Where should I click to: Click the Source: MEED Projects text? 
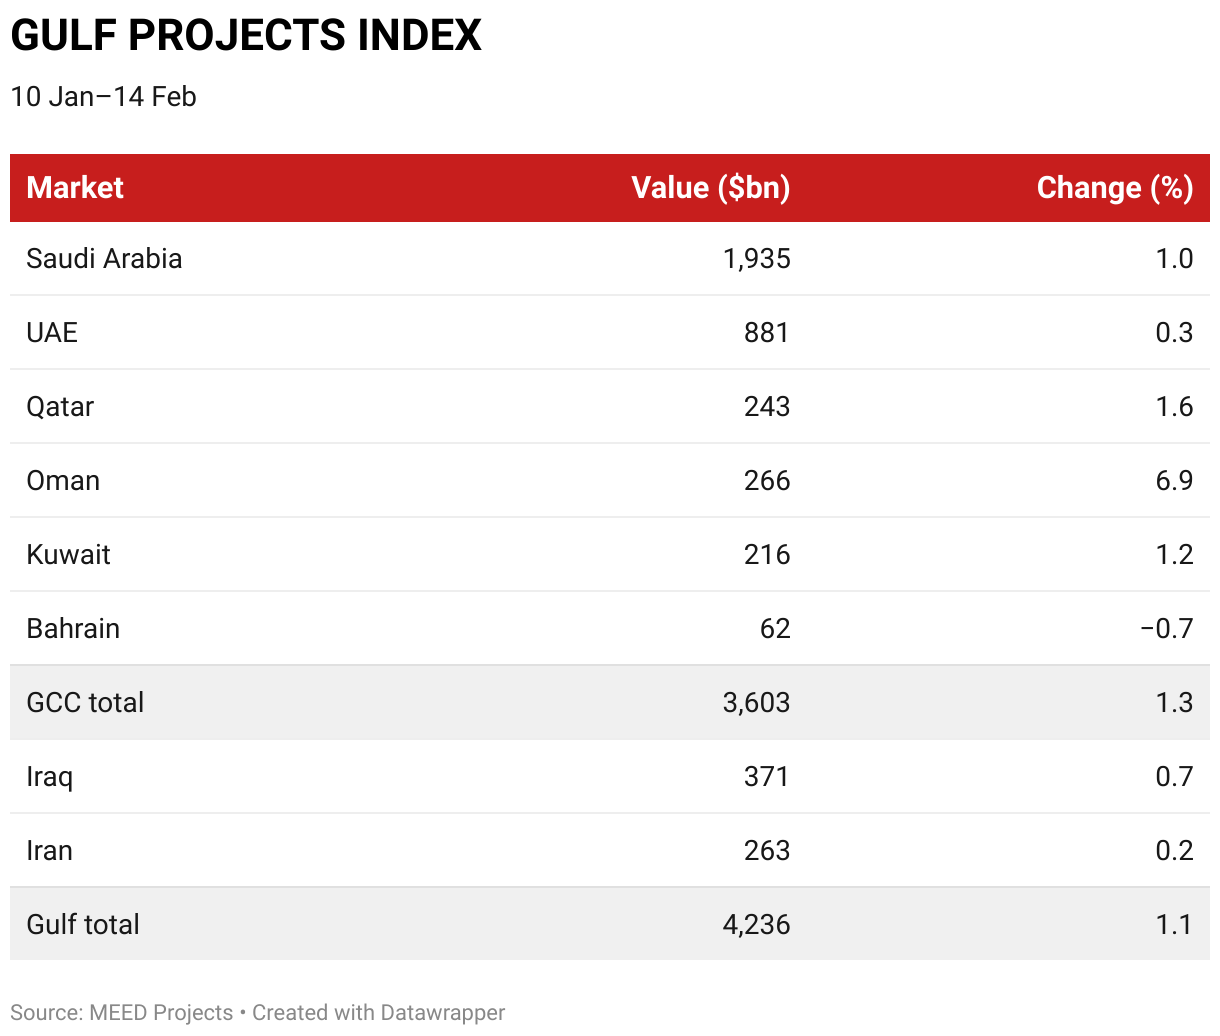[121, 1013]
